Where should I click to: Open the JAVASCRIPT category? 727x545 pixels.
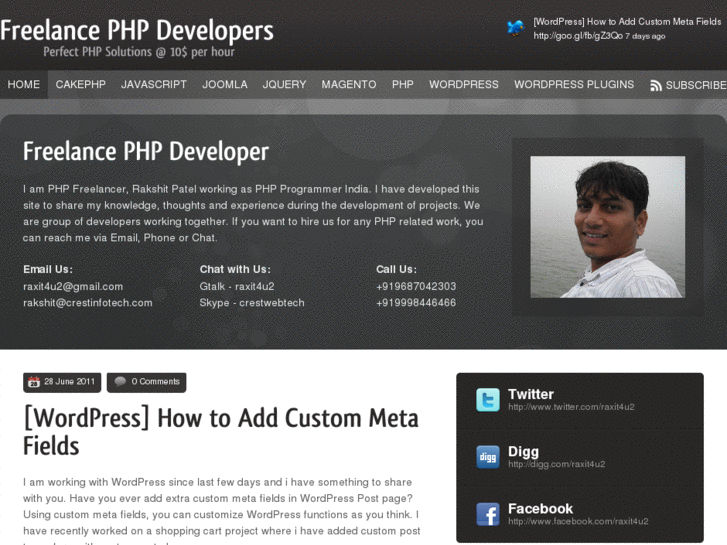pos(154,84)
